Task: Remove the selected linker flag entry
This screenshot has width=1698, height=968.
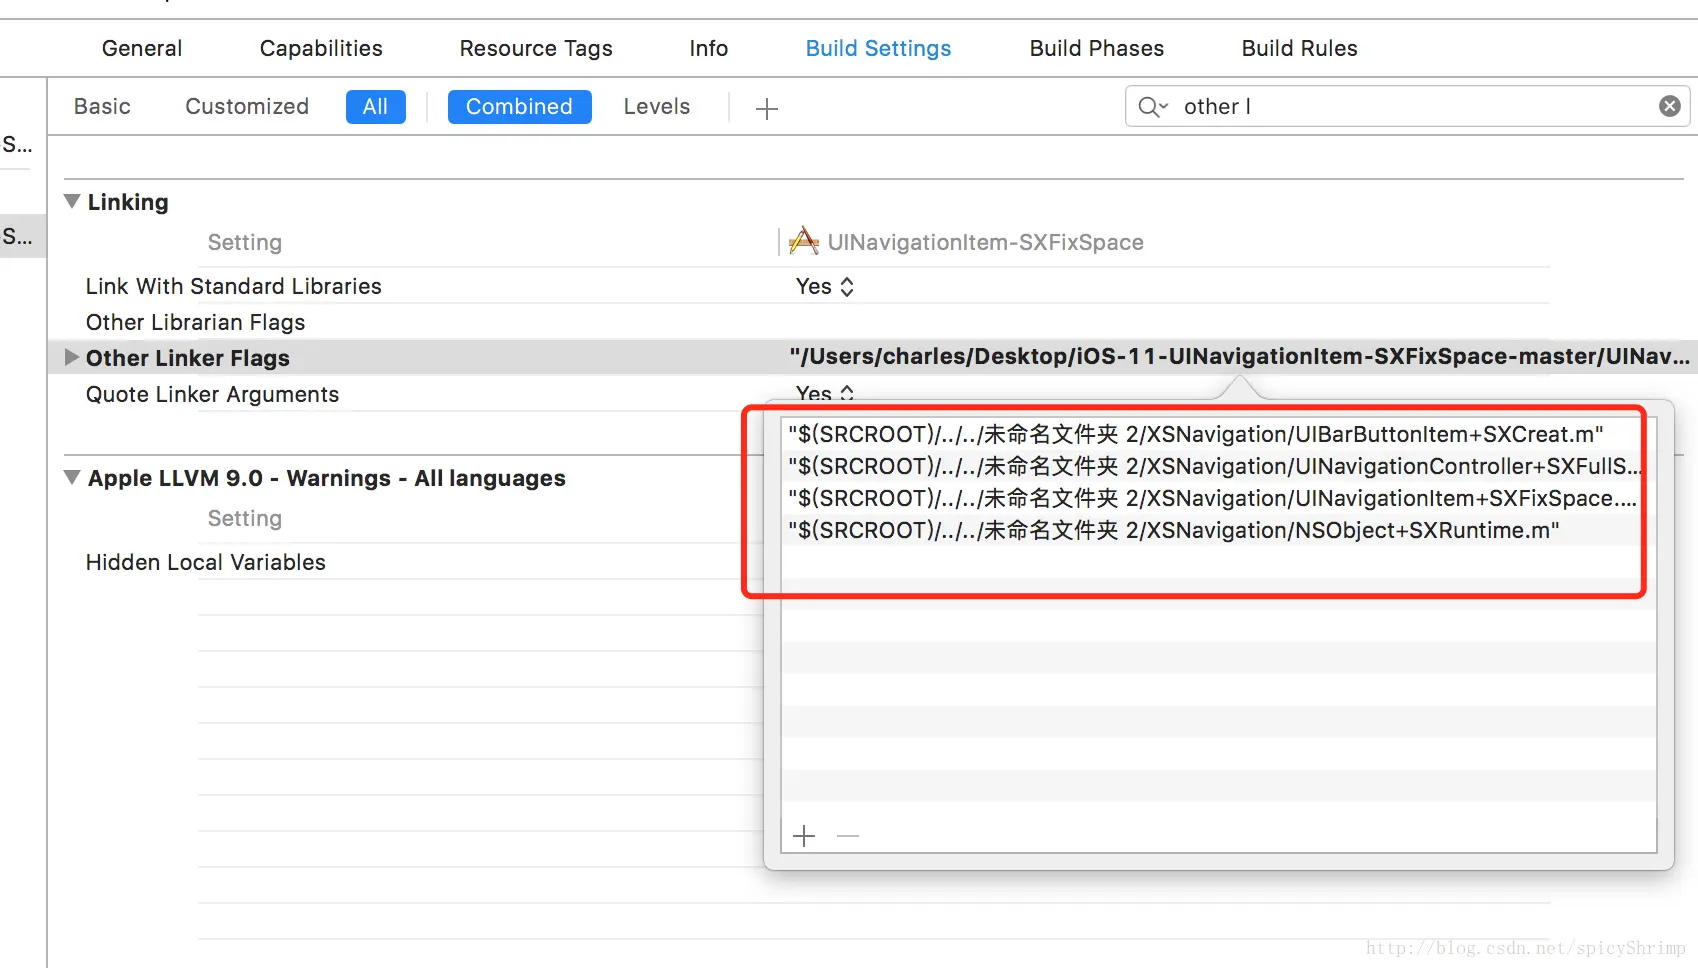Action: click(848, 836)
